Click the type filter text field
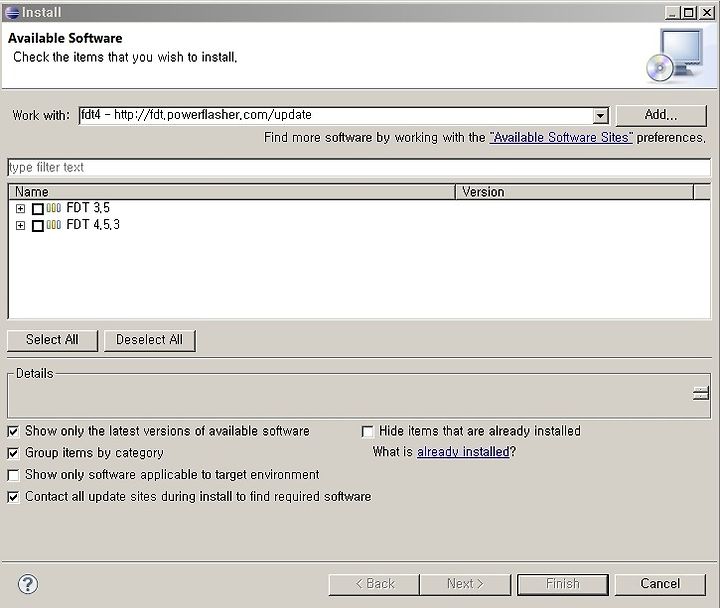 coord(359,167)
